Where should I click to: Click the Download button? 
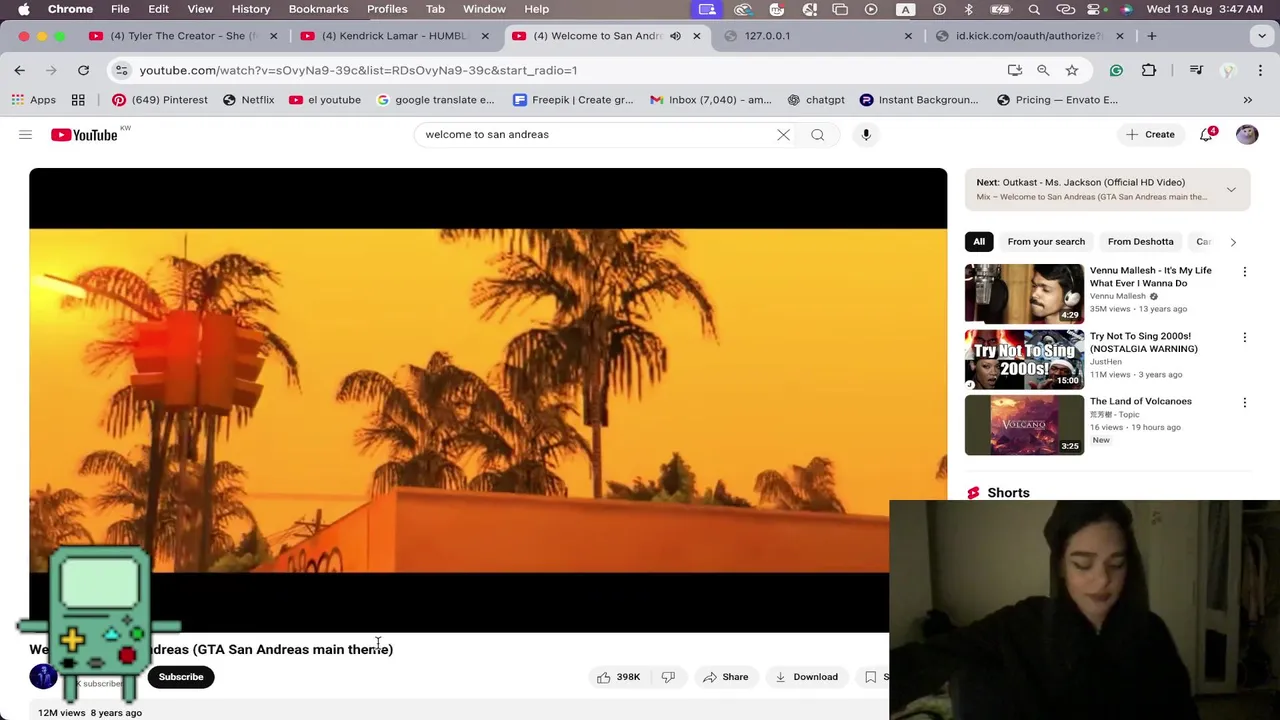coord(806,677)
